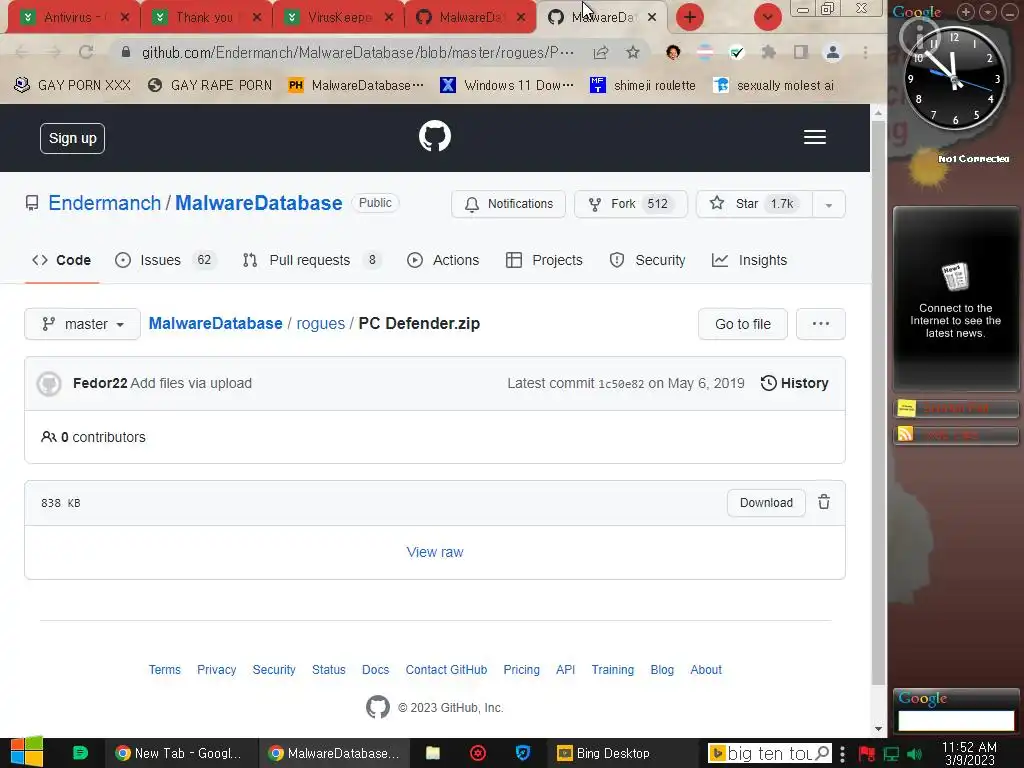Screen dimensions: 1024x768
Task: Switch to Thank you browser tab
Action: 205,17
